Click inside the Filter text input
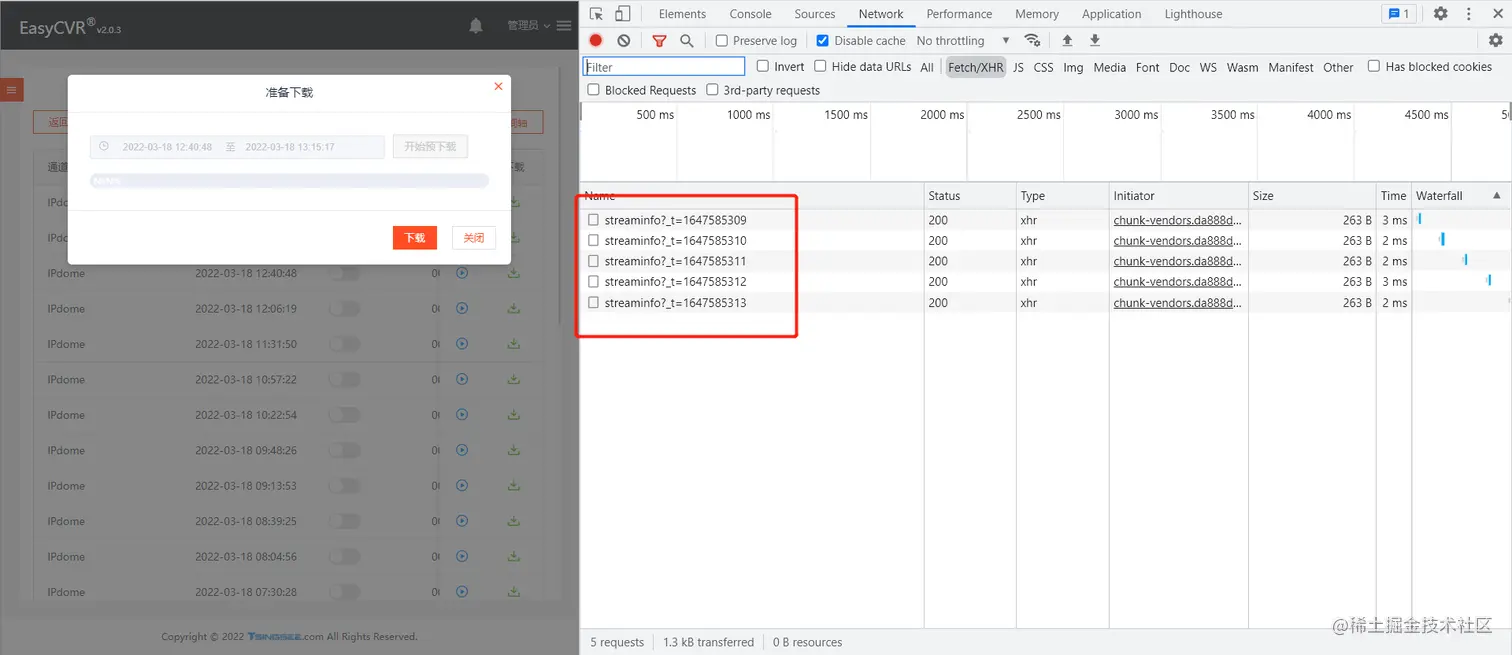1512x655 pixels. click(664, 67)
